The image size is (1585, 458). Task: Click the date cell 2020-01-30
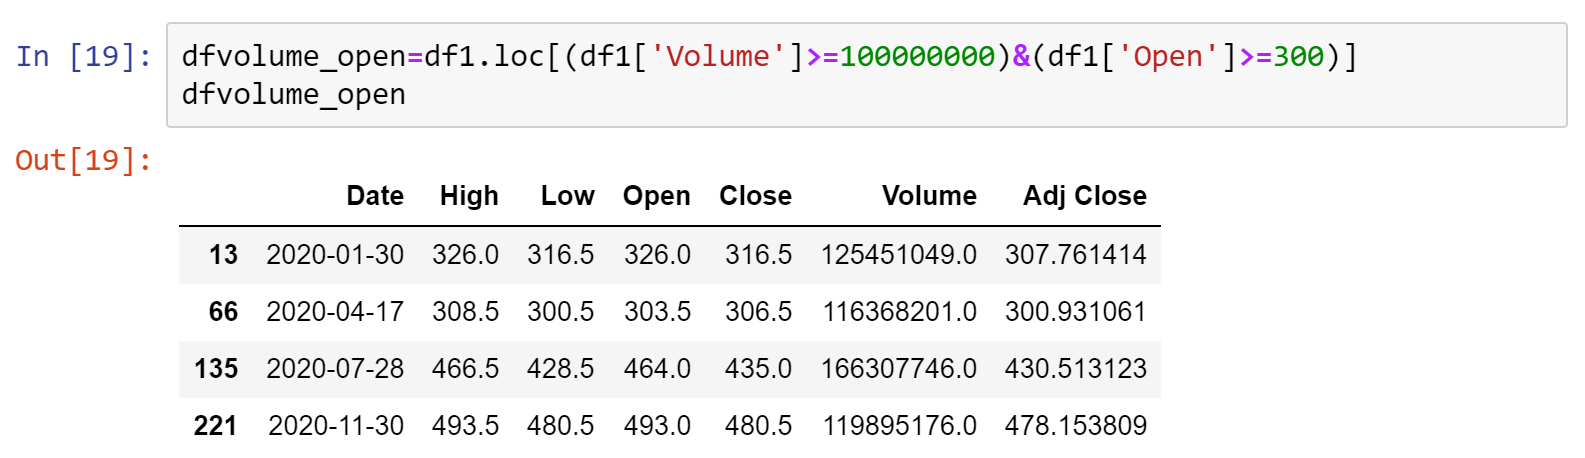(x=335, y=255)
